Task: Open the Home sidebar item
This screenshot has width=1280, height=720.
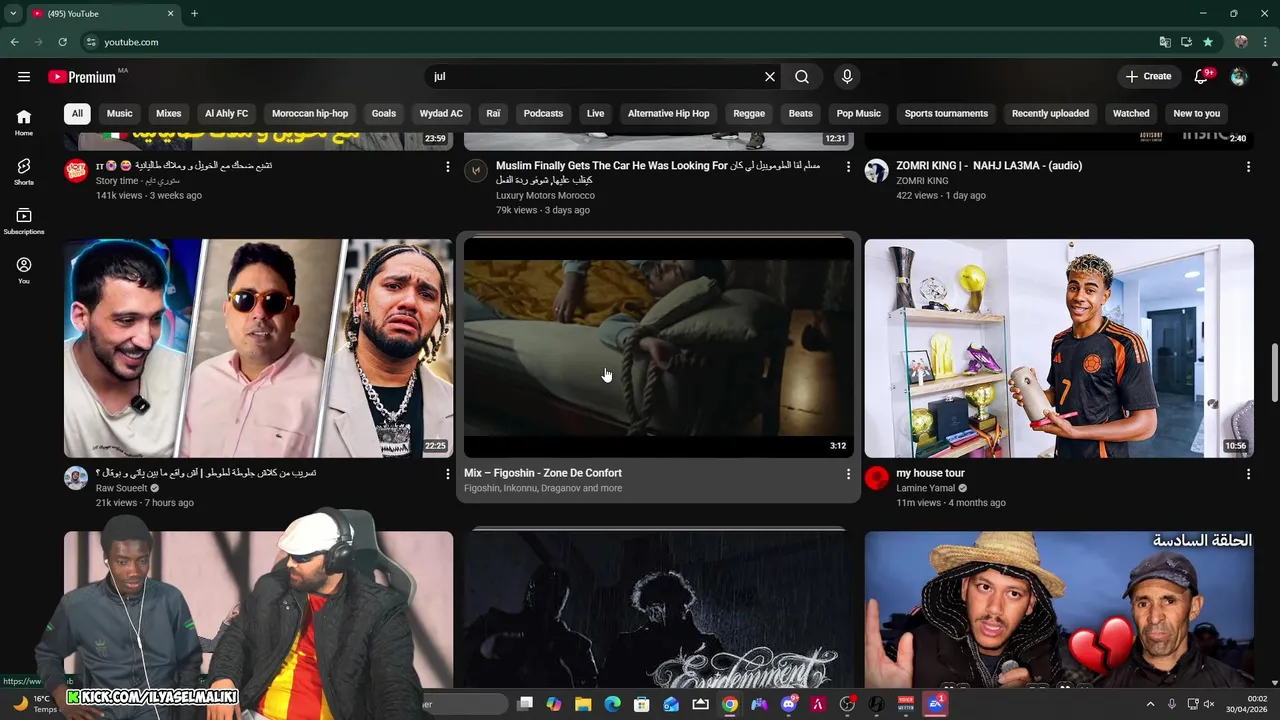Action: coord(24,122)
